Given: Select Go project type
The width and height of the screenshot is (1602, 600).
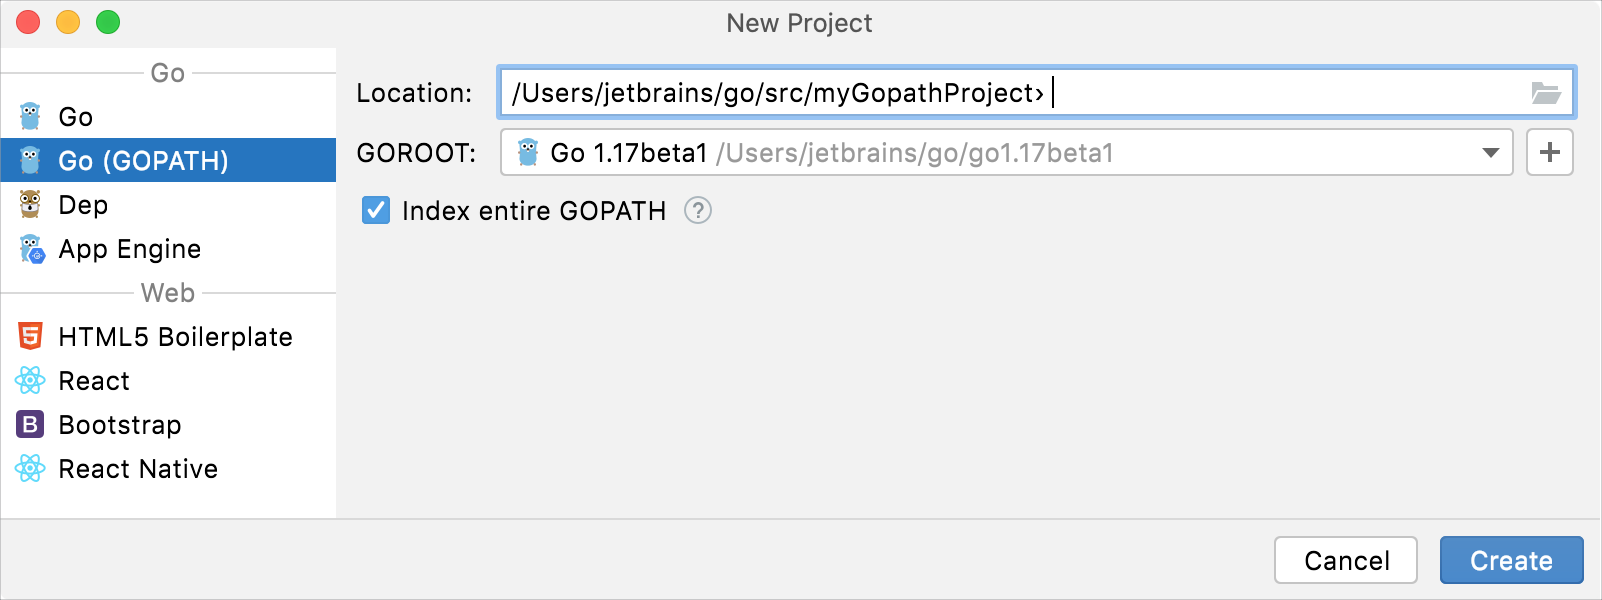Looking at the screenshot, I should [x=168, y=117].
